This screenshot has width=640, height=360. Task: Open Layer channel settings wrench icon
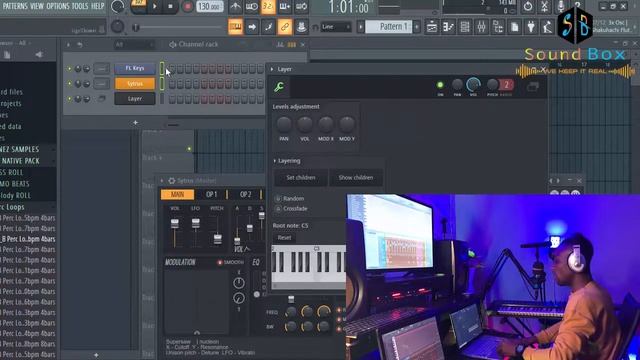(279, 87)
